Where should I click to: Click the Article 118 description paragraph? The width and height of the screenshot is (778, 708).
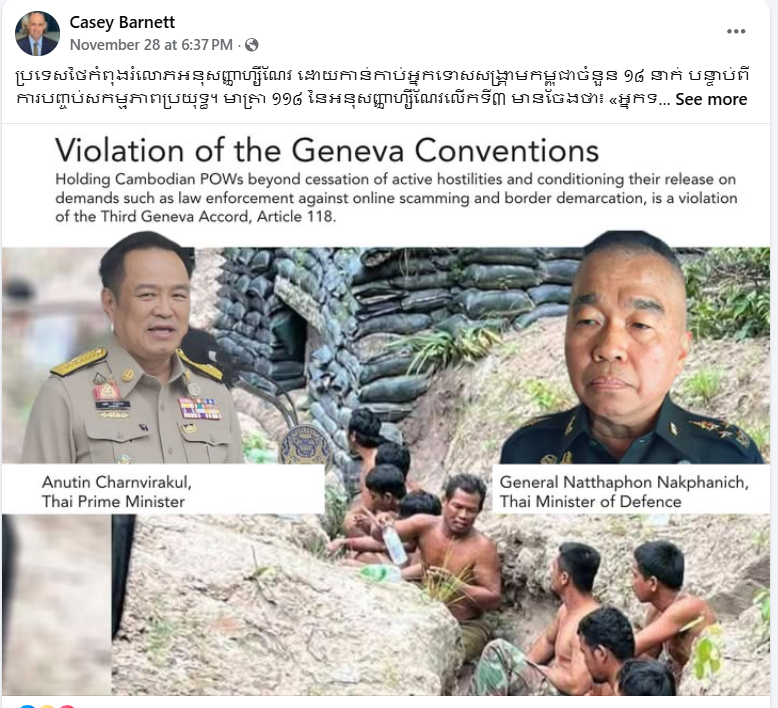(396, 198)
